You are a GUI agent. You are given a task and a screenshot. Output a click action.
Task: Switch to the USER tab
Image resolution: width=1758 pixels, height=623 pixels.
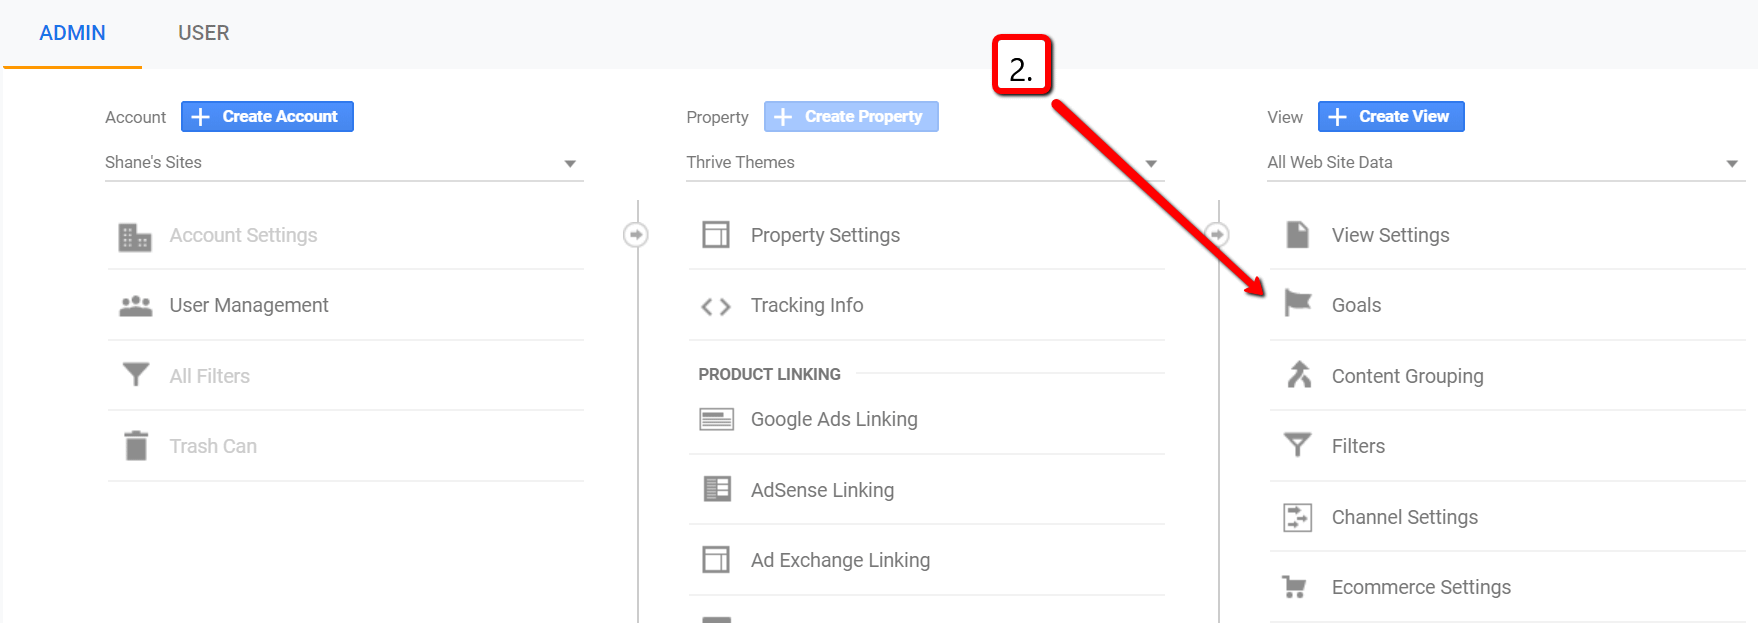click(x=203, y=33)
